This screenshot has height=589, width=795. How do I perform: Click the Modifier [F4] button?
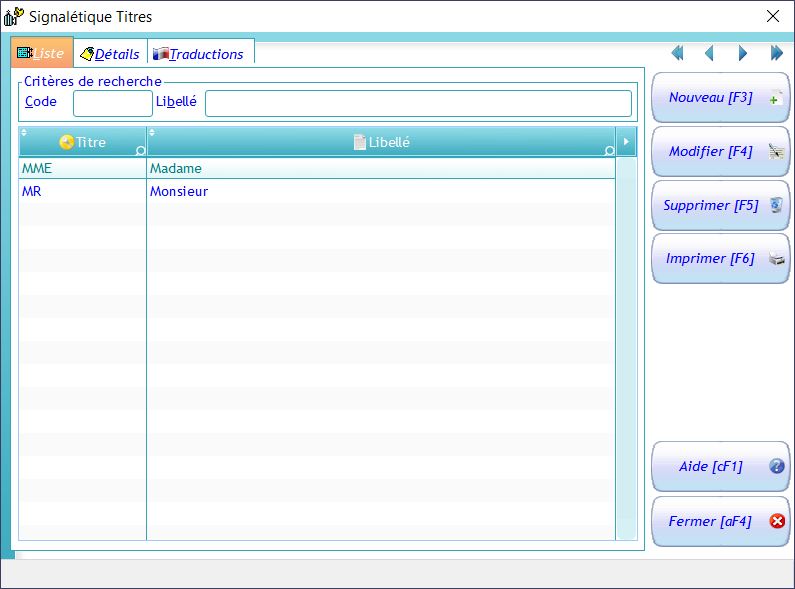pyautogui.click(x=720, y=151)
